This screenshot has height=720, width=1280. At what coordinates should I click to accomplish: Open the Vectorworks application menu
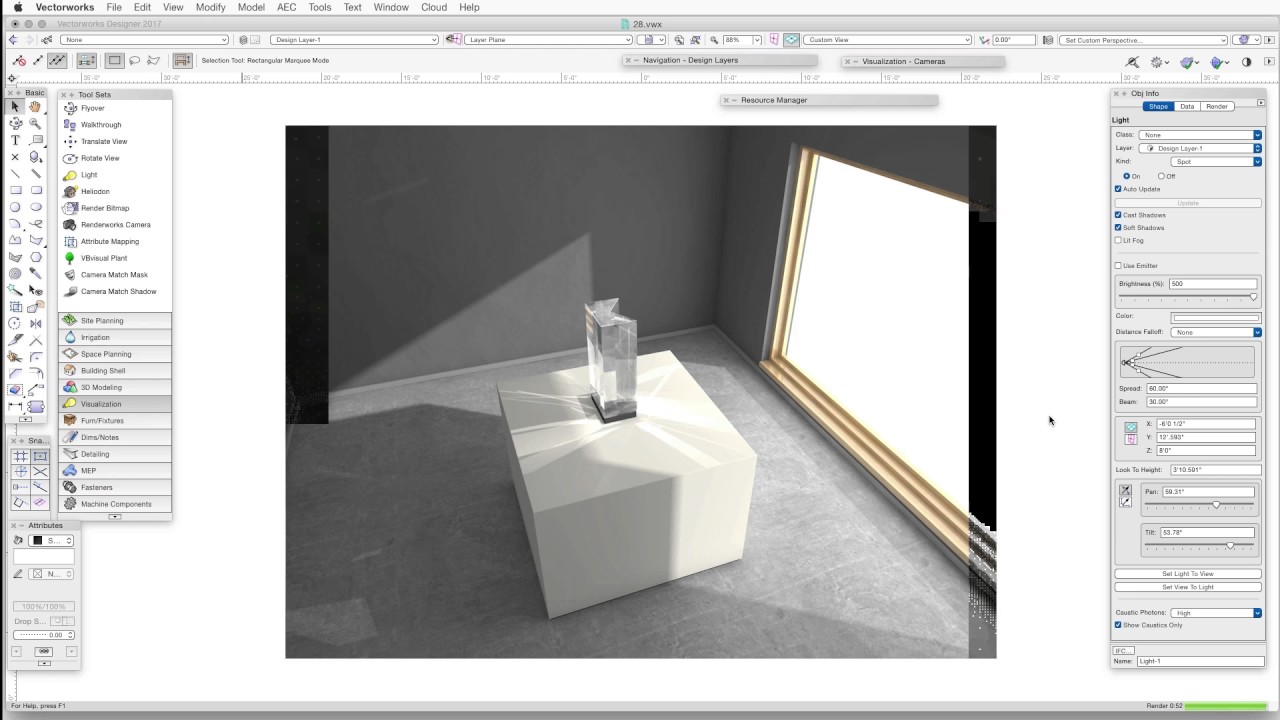point(65,7)
